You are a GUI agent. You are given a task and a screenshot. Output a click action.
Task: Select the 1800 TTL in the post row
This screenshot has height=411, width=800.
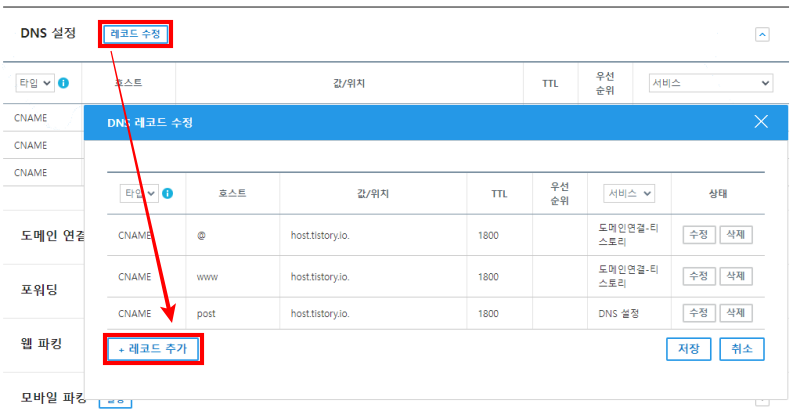click(488, 314)
